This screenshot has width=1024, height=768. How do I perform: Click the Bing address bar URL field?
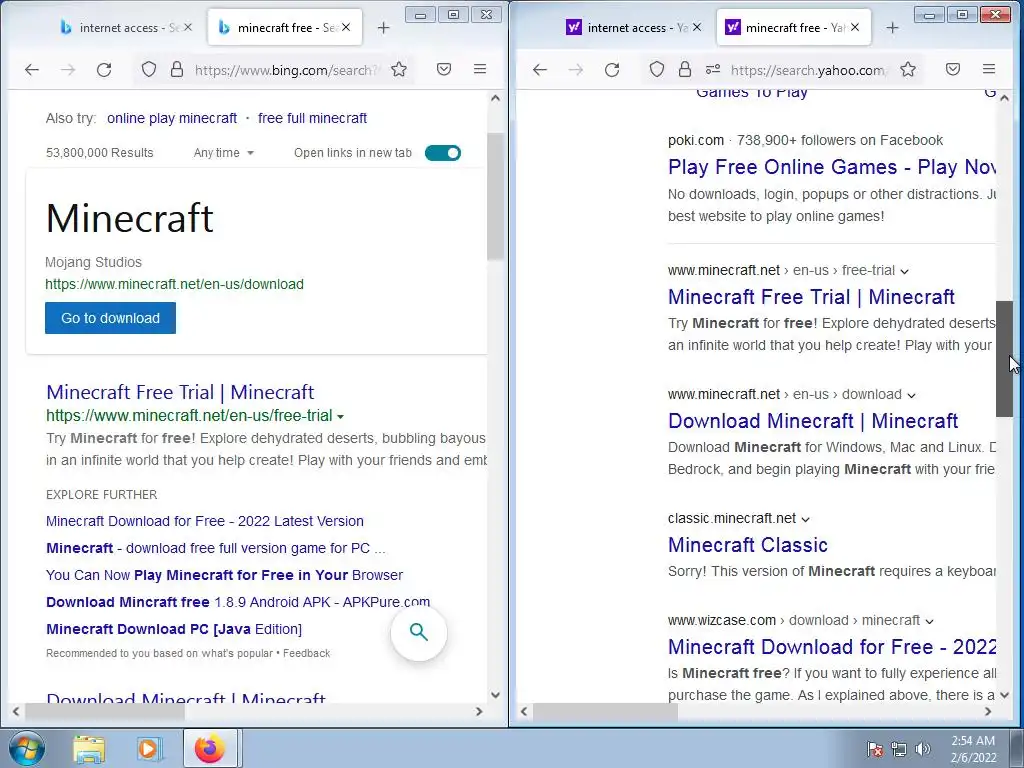pos(287,70)
